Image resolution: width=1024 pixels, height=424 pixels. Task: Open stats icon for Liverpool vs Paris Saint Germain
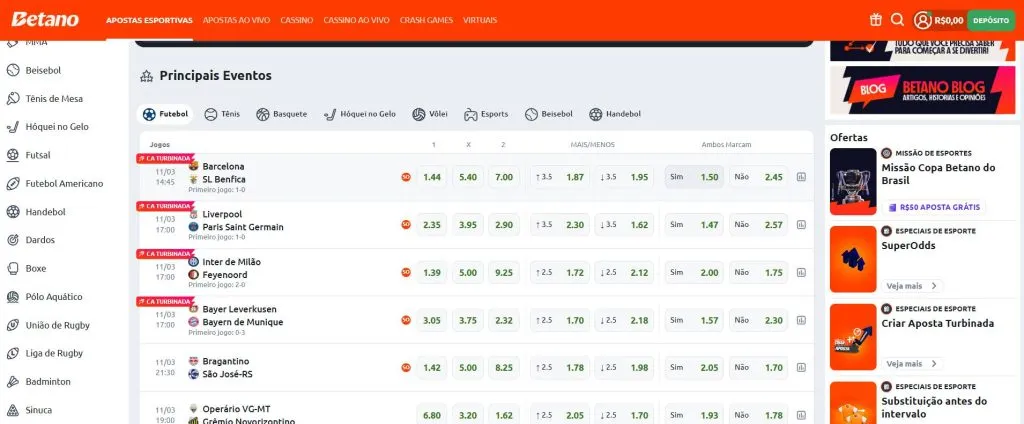pos(801,225)
